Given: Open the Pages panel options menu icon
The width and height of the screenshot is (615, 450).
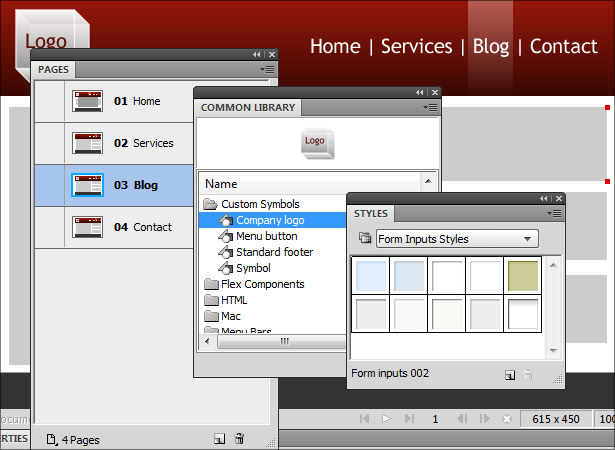Looking at the screenshot, I should pyautogui.click(x=267, y=69).
